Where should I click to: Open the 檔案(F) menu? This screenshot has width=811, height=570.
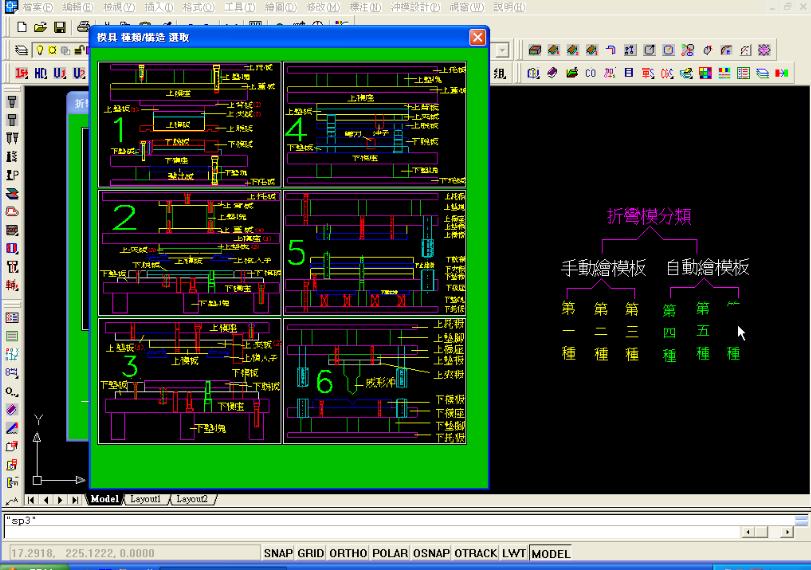37,7
